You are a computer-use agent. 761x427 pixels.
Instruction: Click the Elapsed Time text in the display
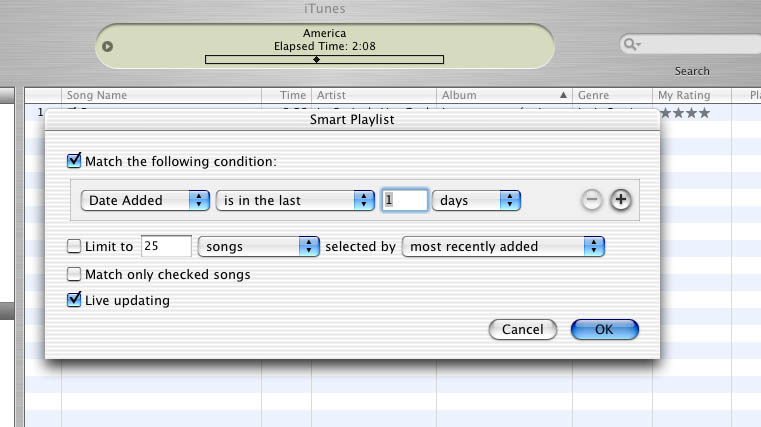click(x=324, y=46)
